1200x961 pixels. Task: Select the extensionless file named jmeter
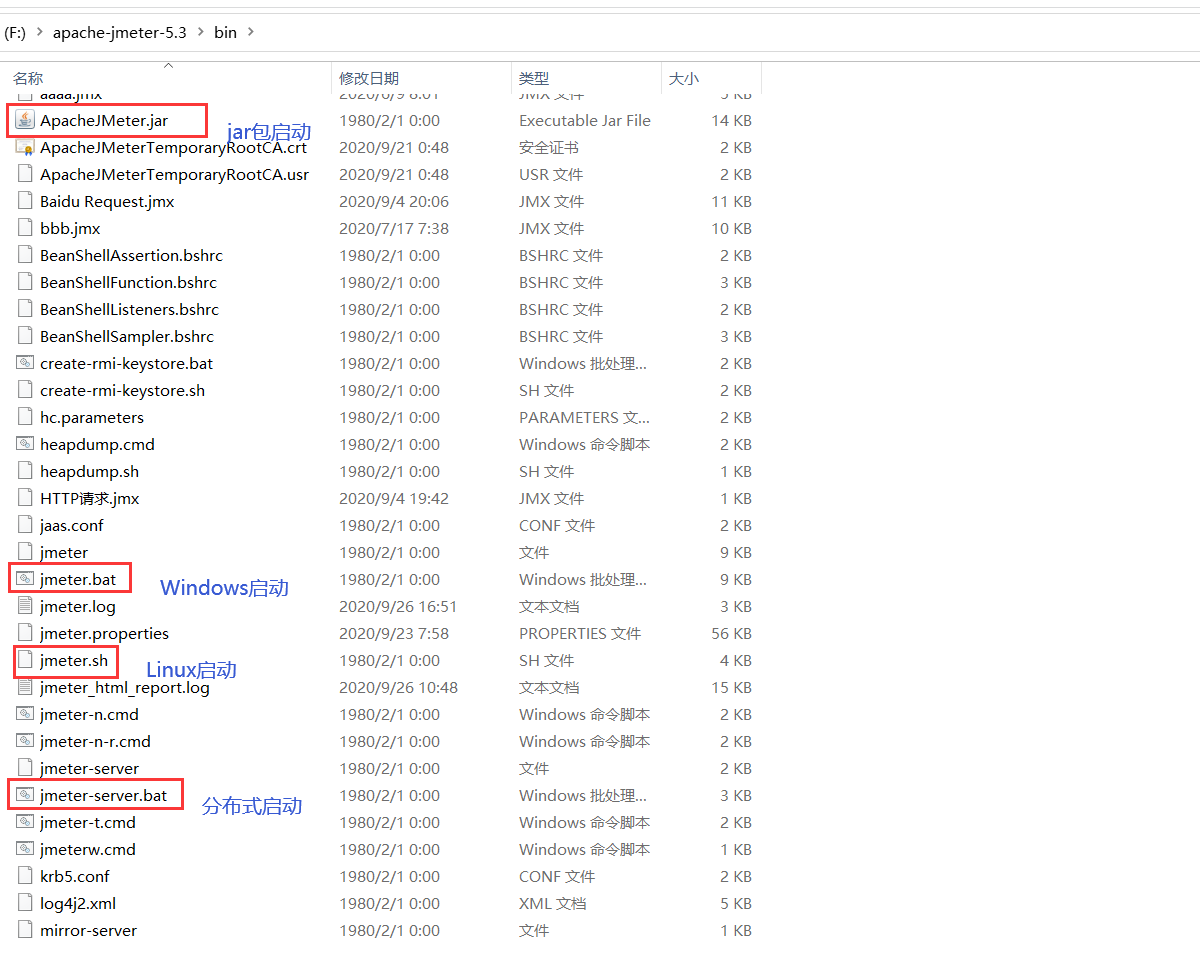click(x=64, y=552)
